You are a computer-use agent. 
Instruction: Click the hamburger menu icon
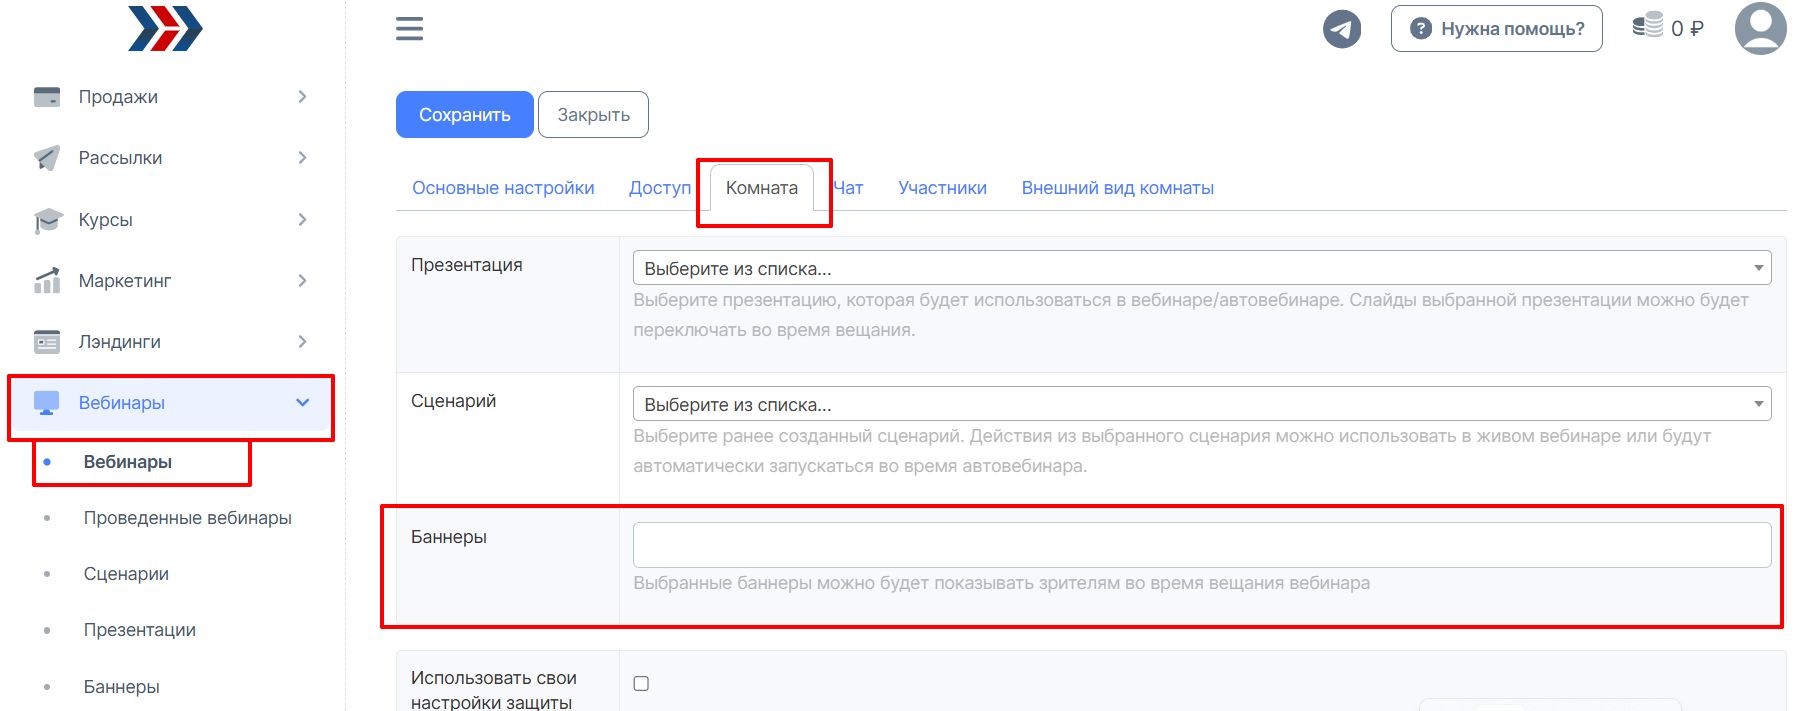(409, 29)
